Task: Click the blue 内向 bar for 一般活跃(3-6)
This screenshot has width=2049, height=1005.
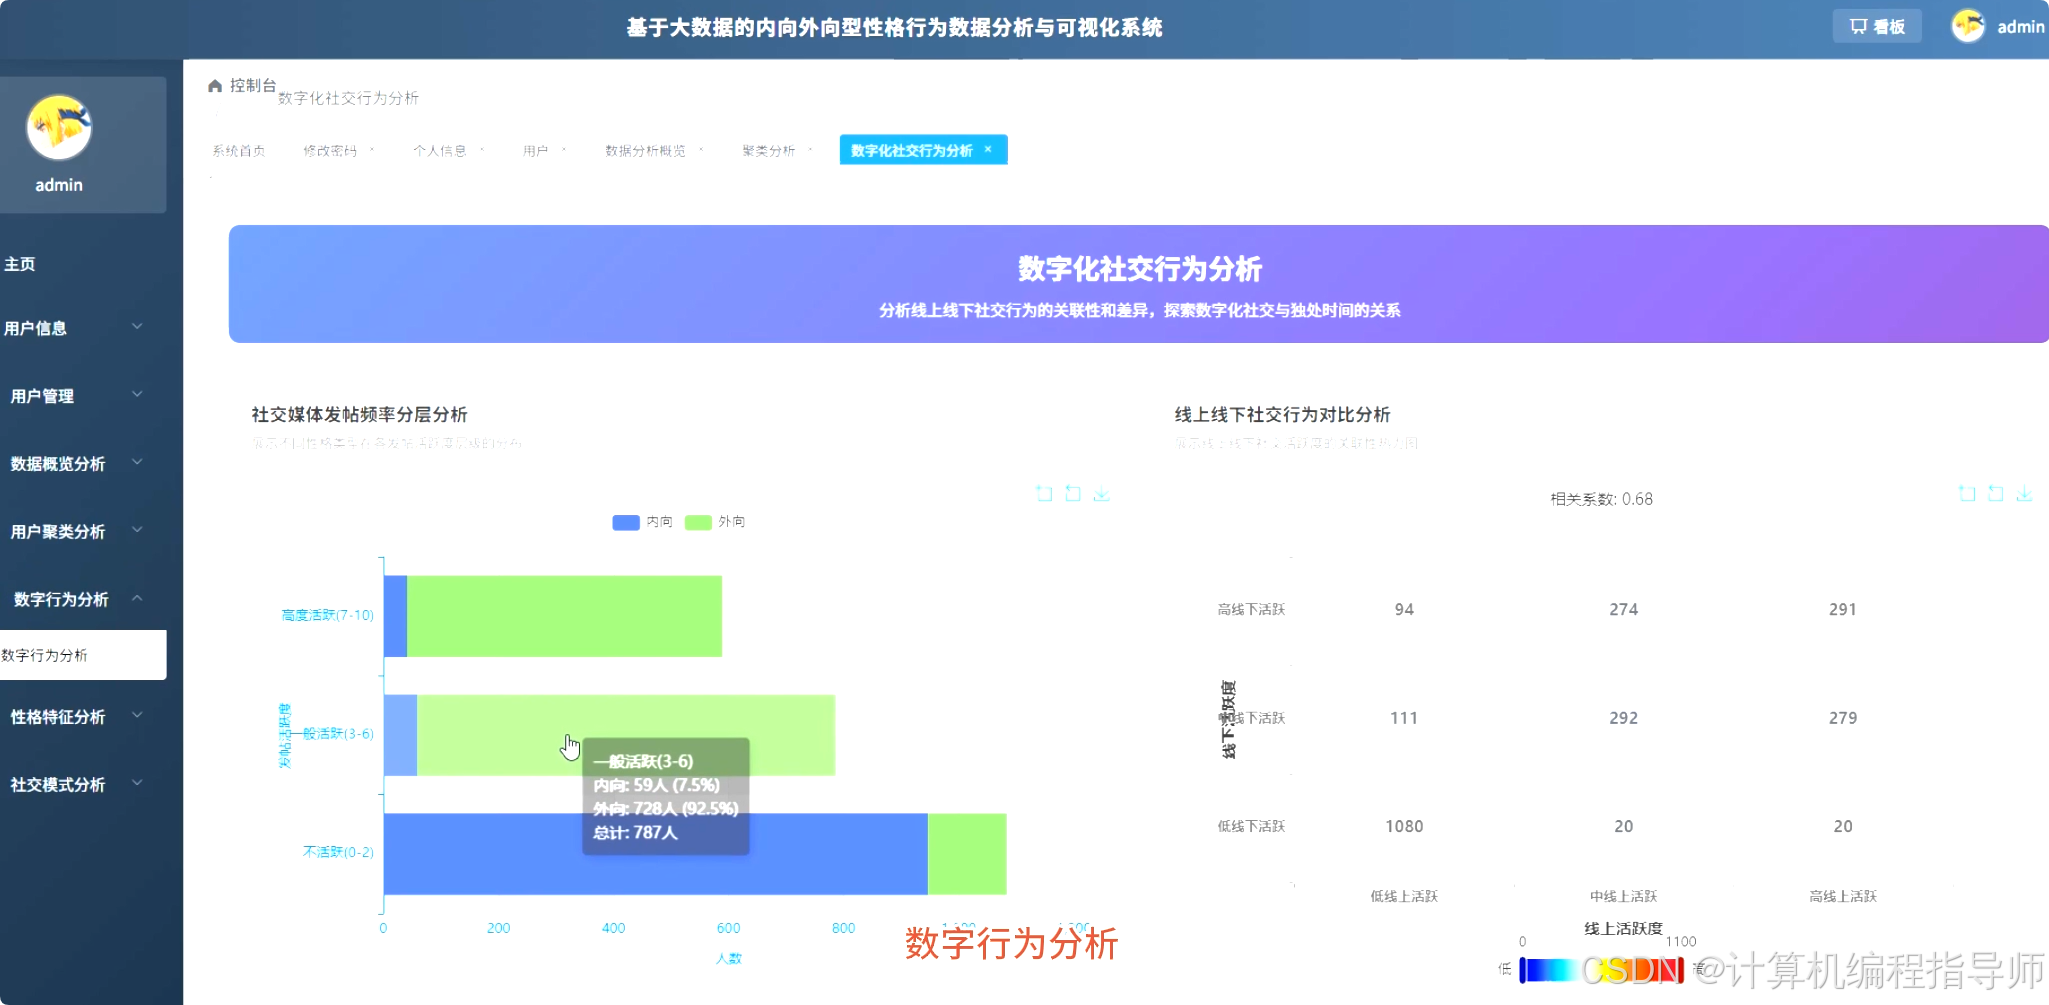Action: pos(400,735)
